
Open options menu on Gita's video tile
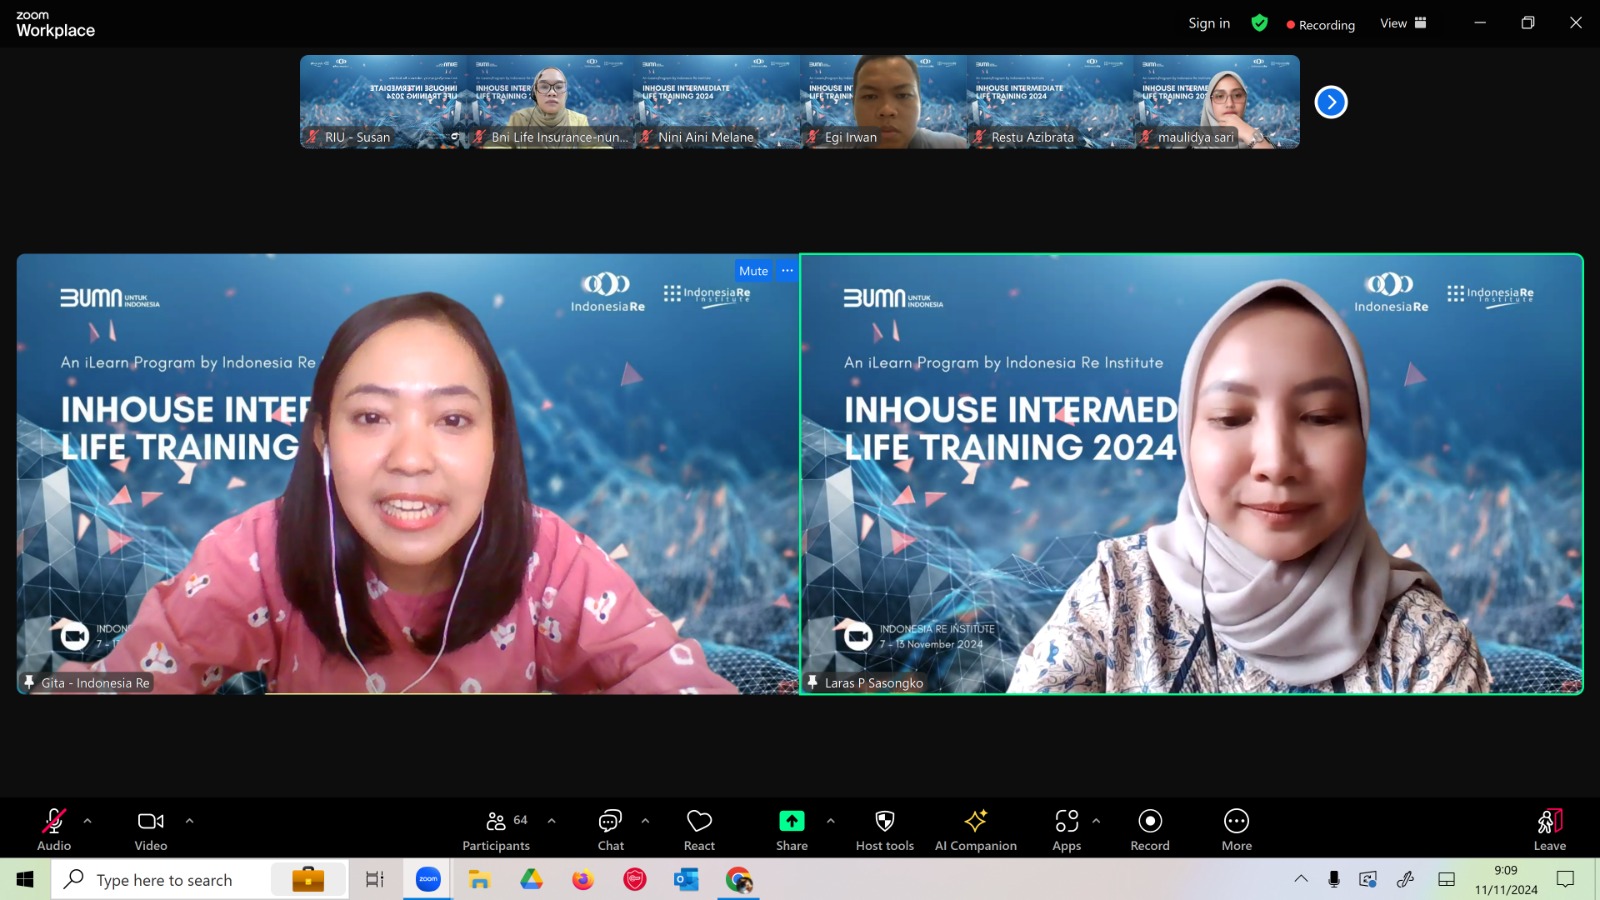click(787, 271)
